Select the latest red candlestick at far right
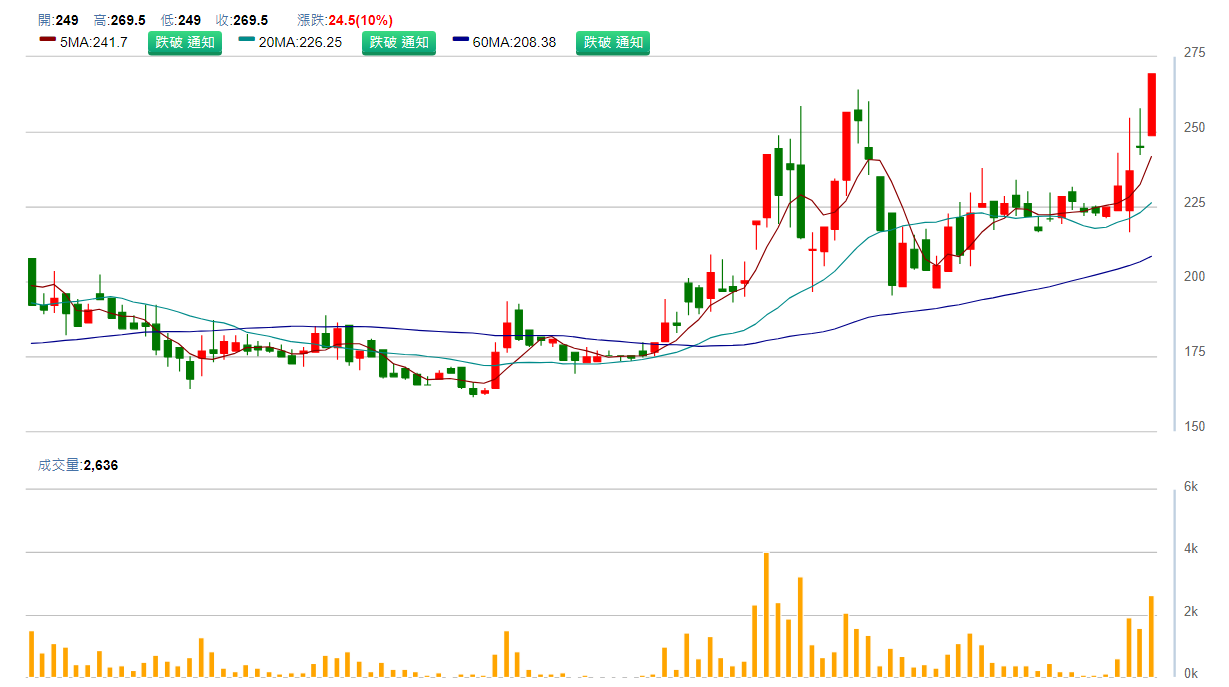Viewport: 1229px width, 687px height. 1151,104
